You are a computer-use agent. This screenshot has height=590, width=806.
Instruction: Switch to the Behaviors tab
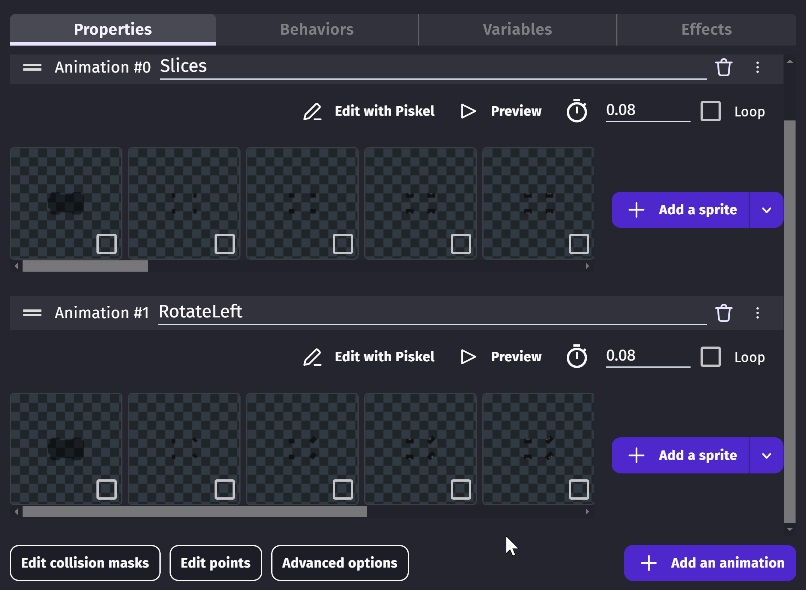(316, 29)
